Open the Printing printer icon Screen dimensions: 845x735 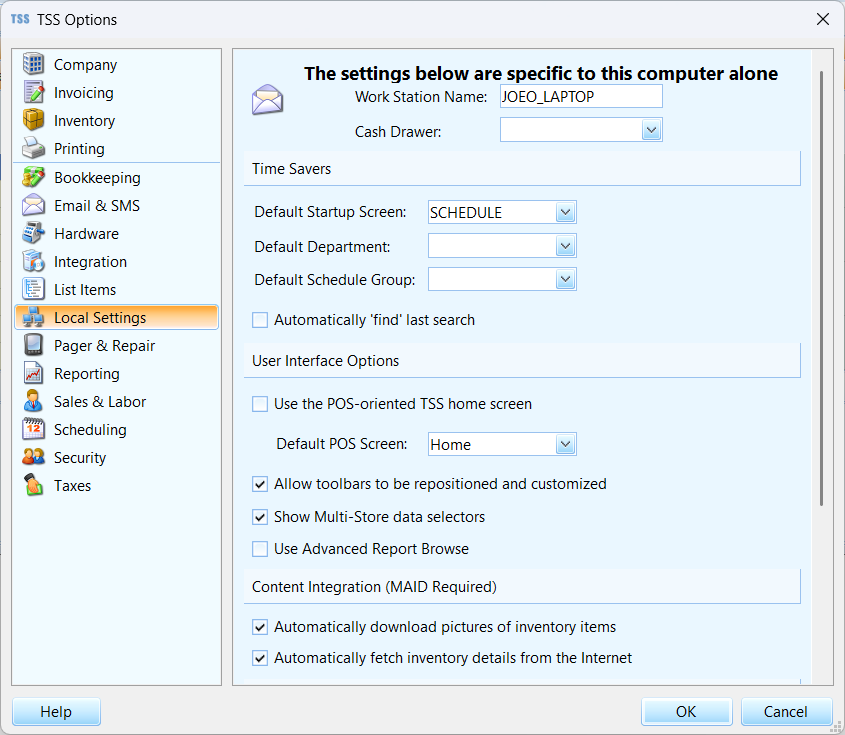coord(33,148)
